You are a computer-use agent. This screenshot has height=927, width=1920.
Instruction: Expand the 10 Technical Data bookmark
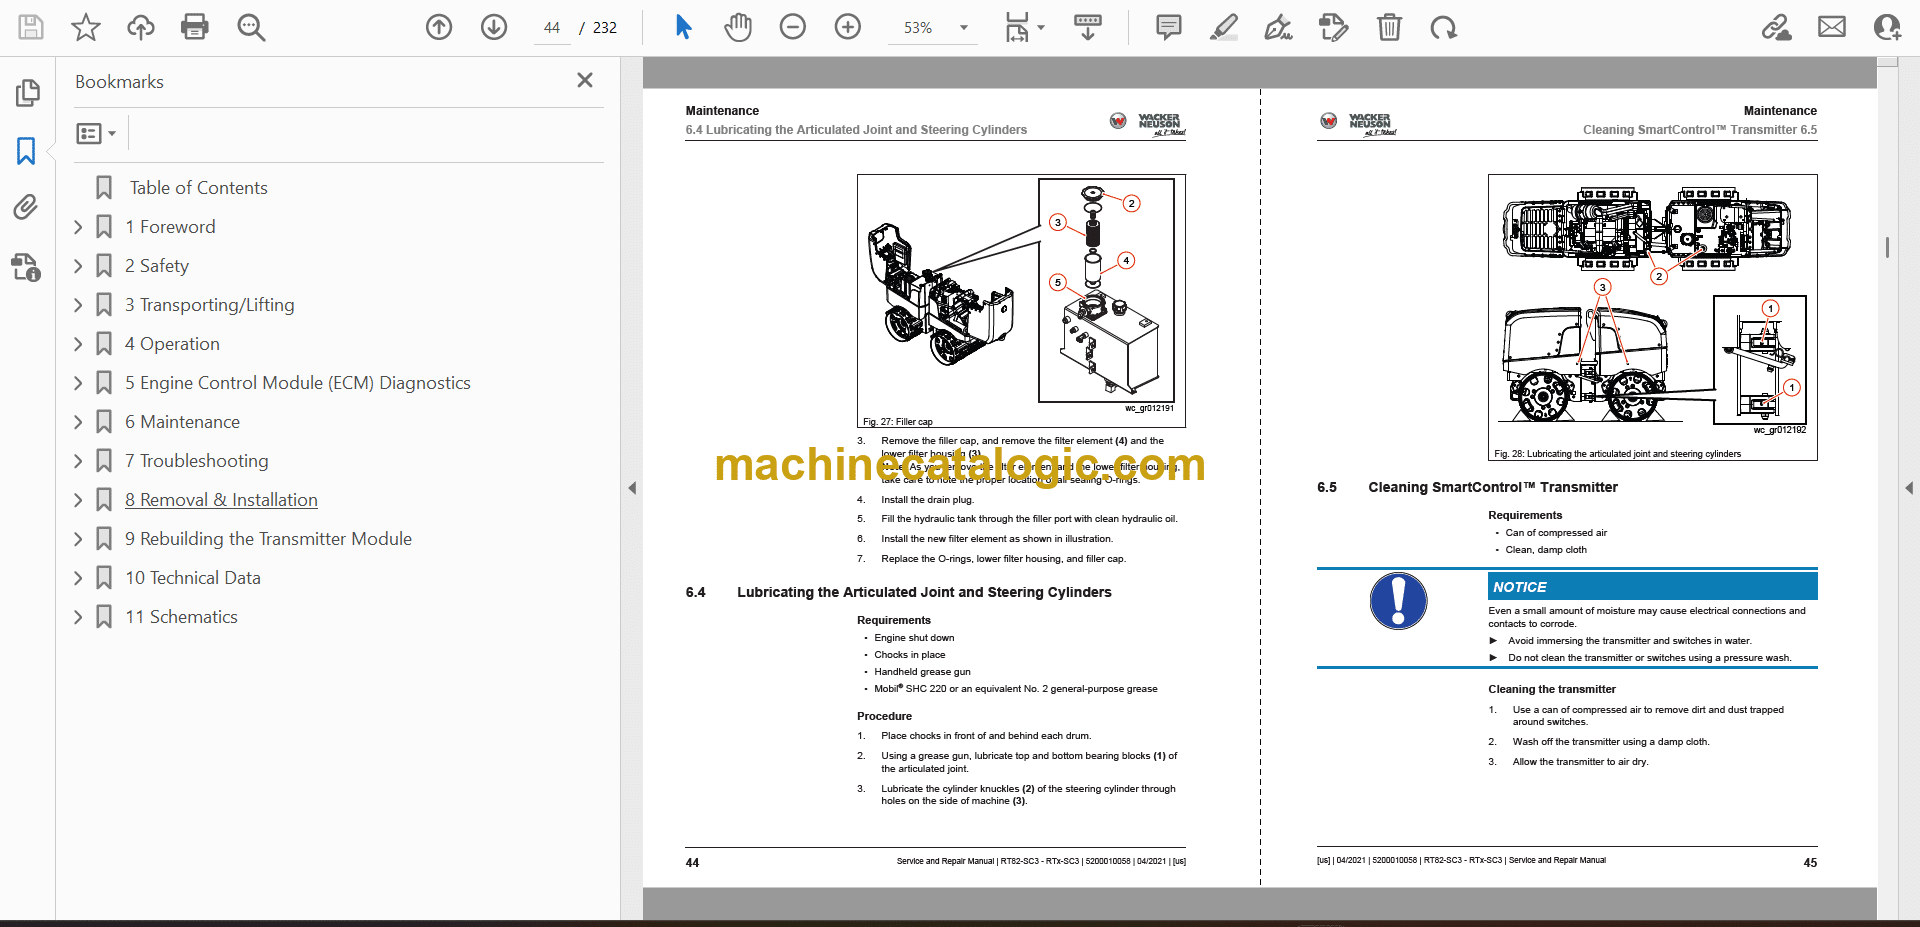click(78, 578)
